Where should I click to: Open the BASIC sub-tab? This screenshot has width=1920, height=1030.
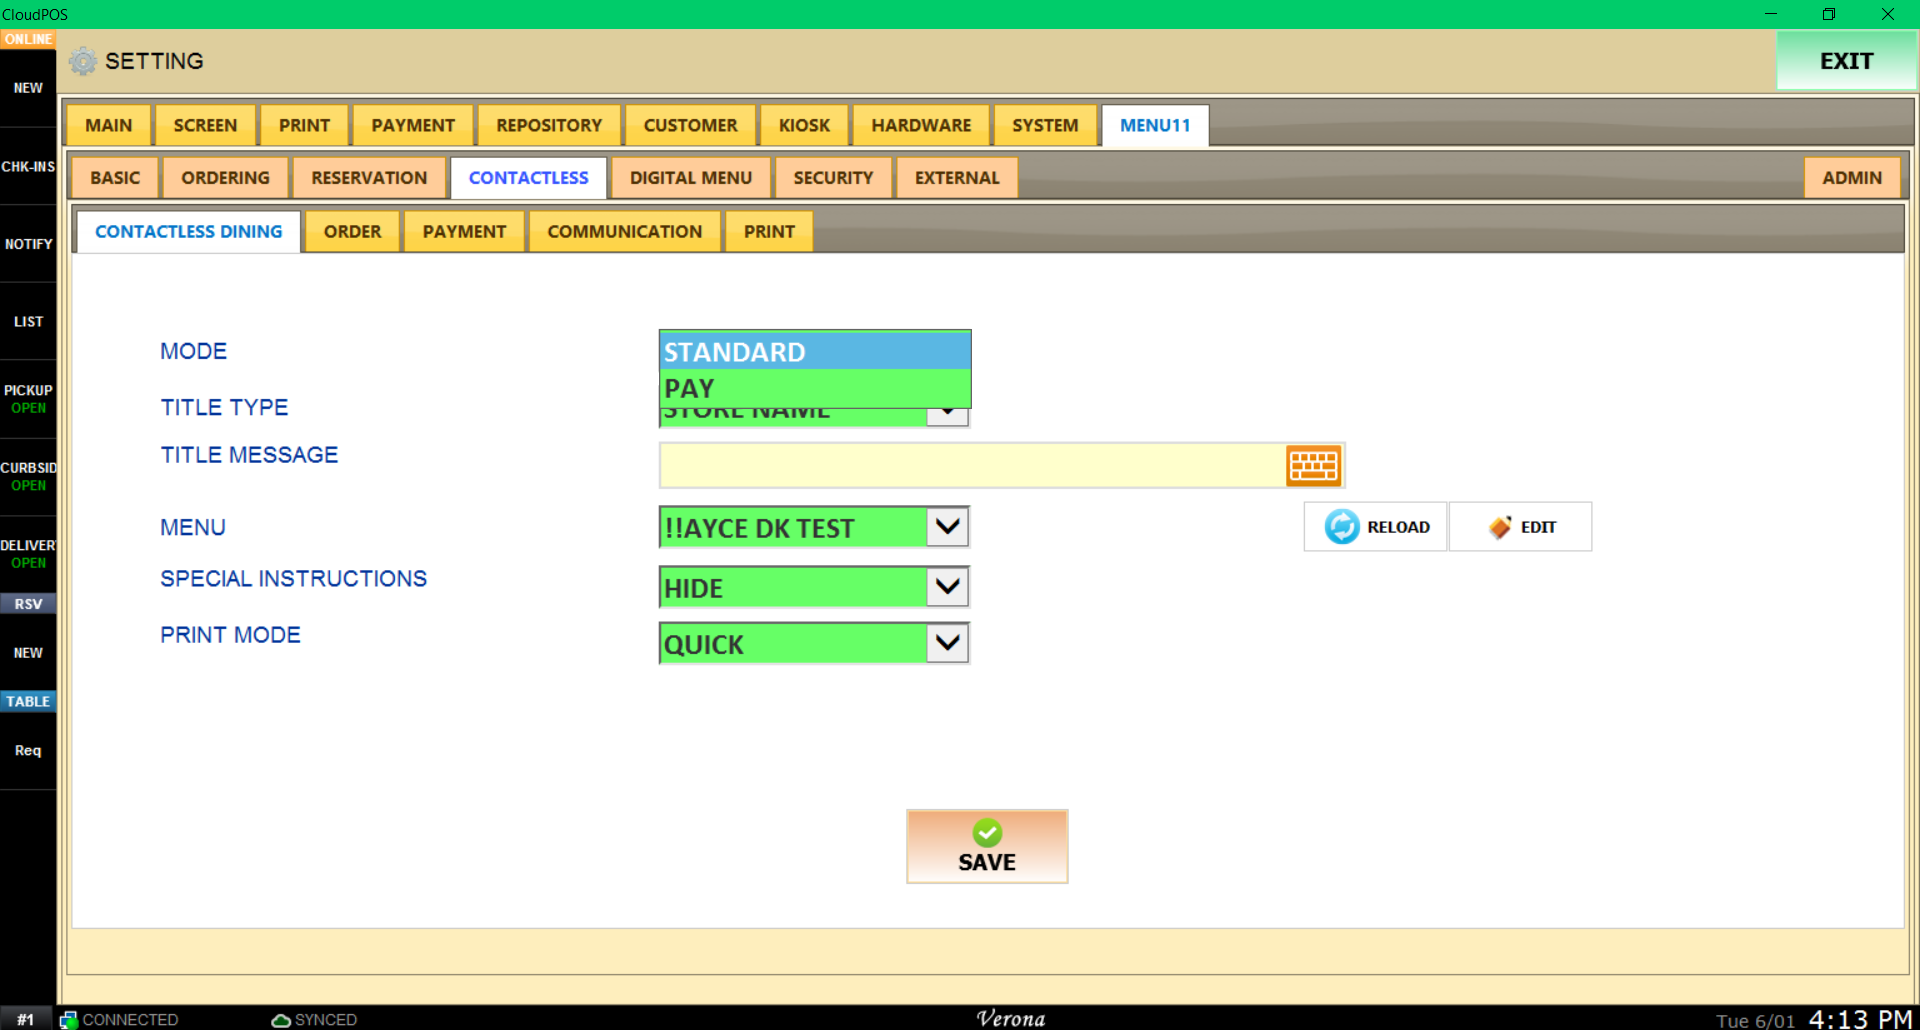pyautogui.click(x=115, y=178)
